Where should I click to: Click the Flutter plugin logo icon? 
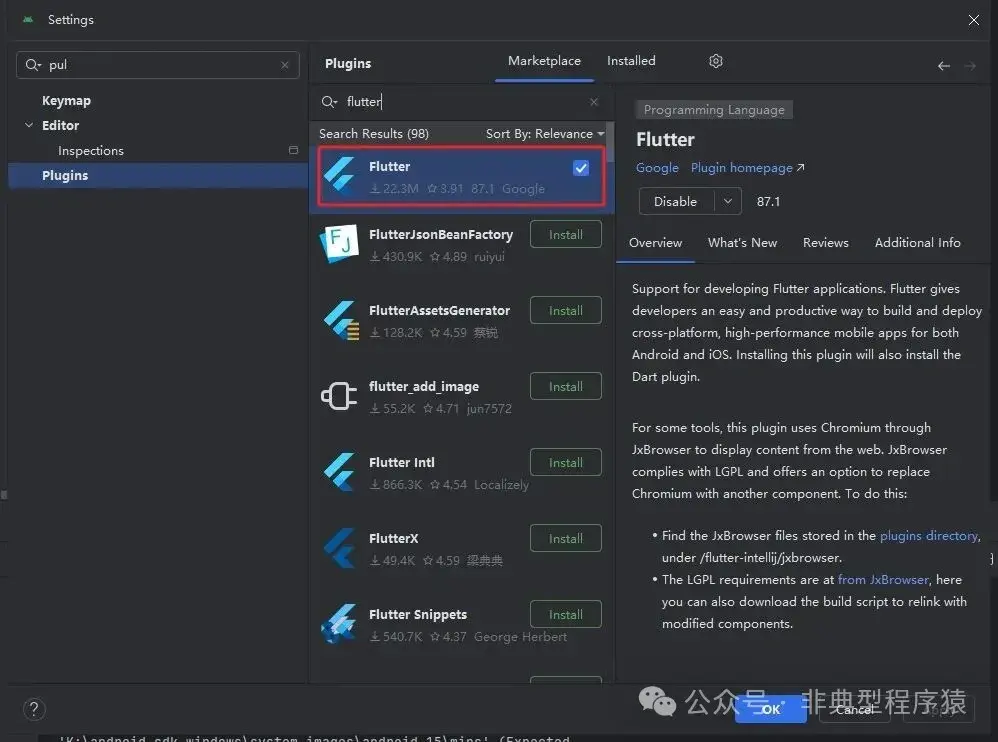point(339,175)
